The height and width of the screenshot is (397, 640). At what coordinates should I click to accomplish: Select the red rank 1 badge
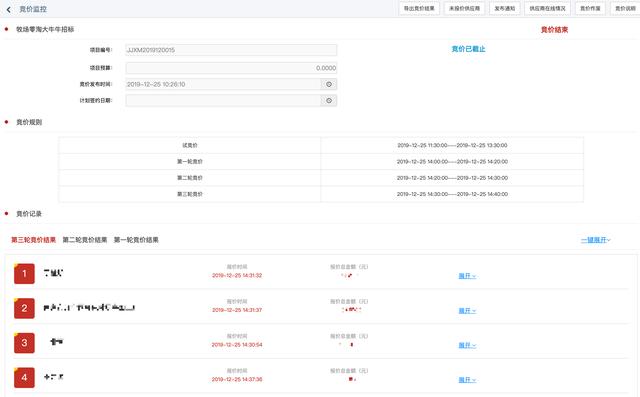click(x=24, y=273)
